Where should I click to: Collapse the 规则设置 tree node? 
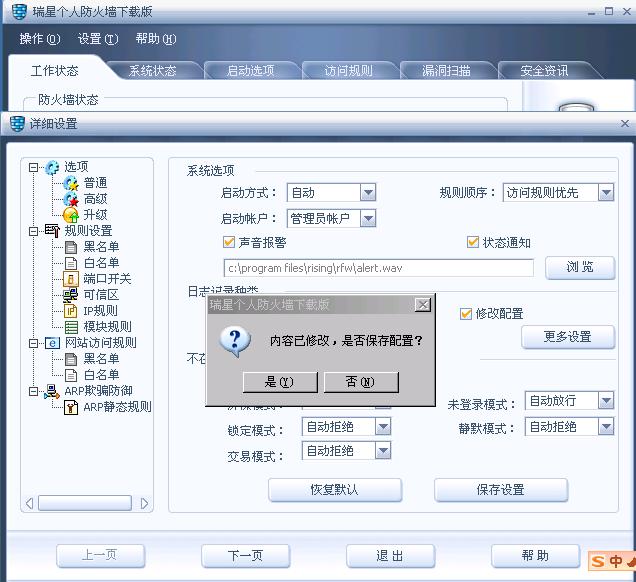(x=34, y=231)
